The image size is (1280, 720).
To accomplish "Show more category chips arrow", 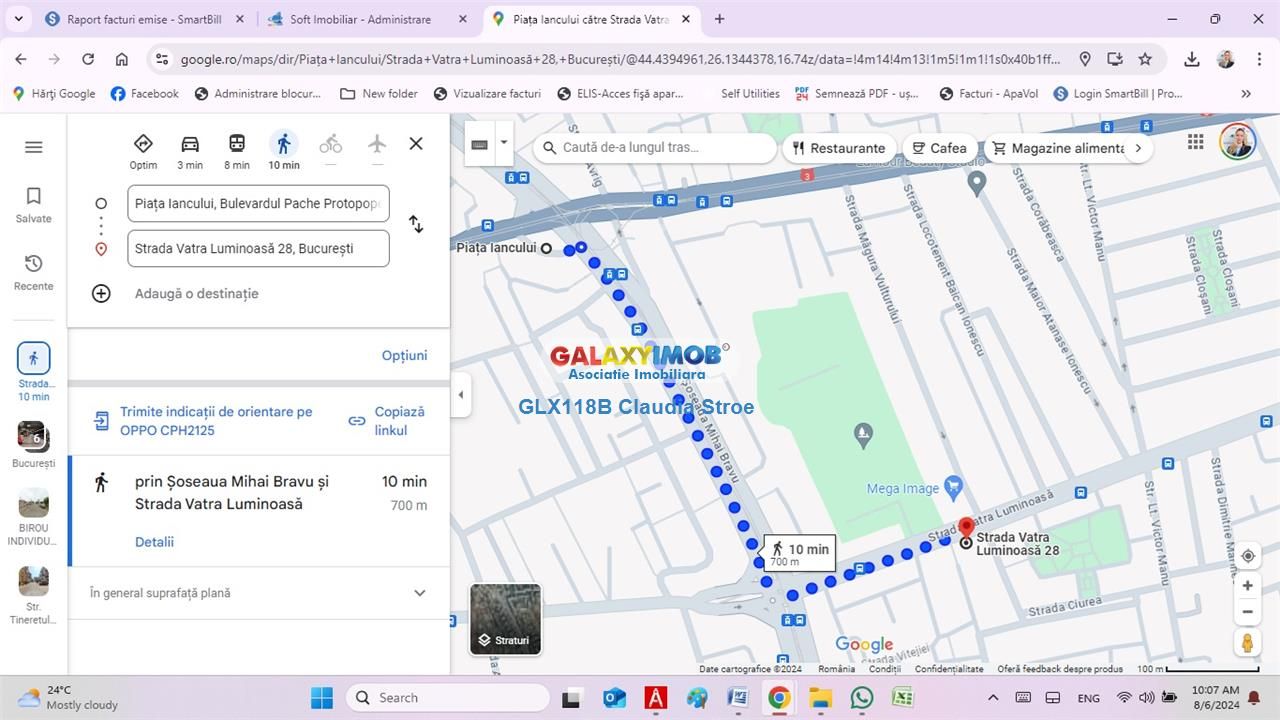I will click(x=1138, y=148).
